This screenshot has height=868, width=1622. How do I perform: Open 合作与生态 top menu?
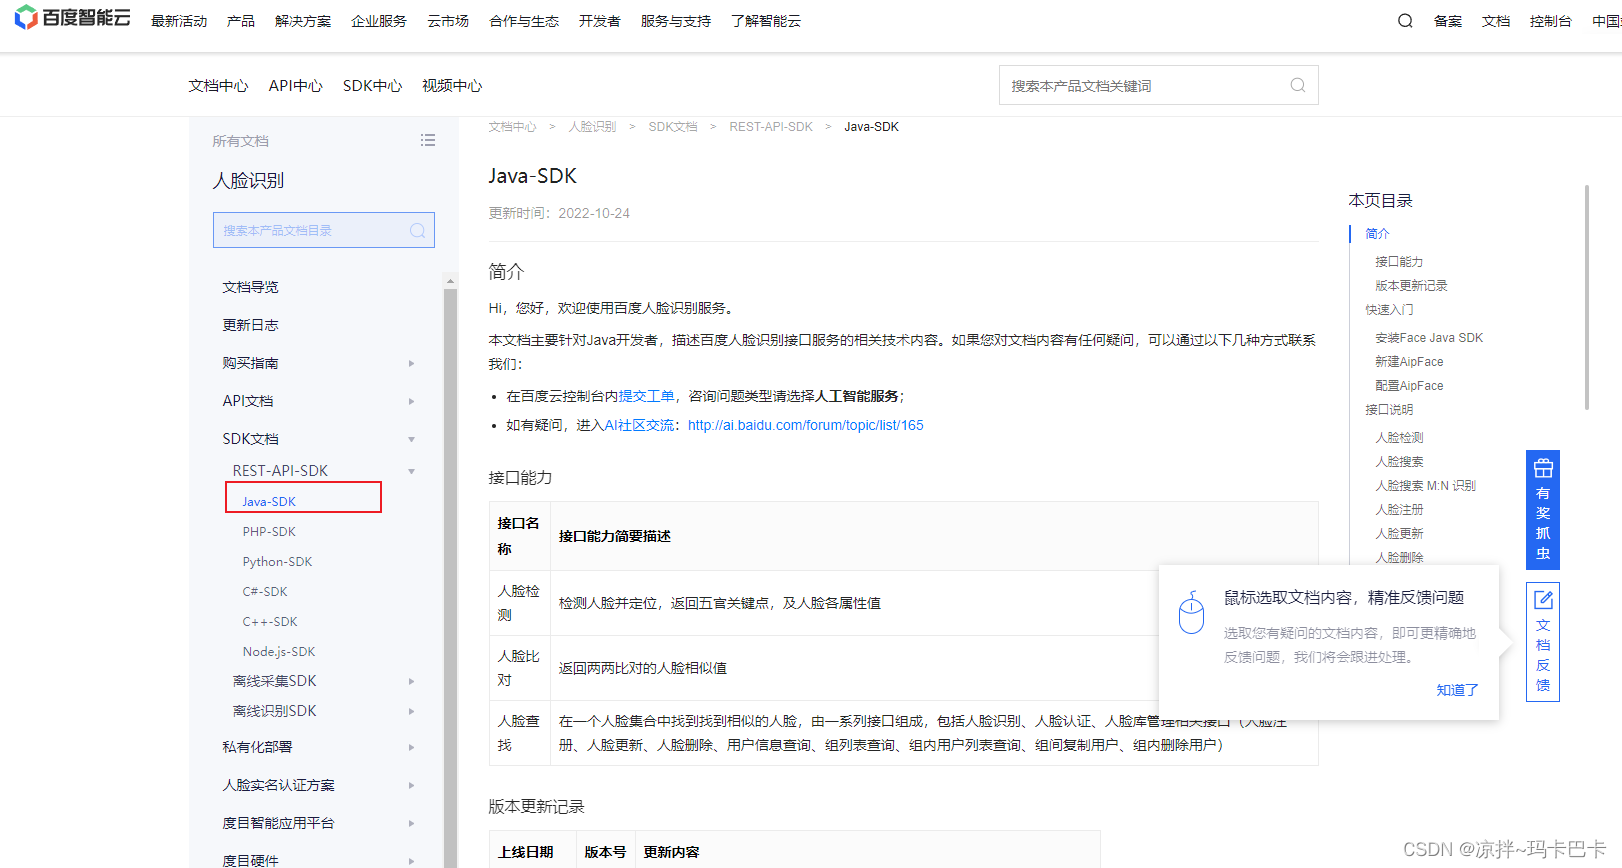(x=524, y=21)
